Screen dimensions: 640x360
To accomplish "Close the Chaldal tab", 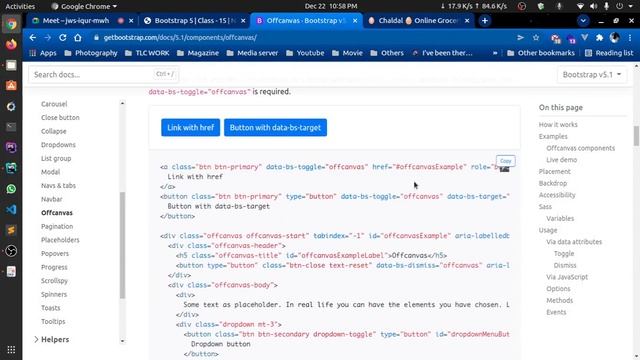I will point(467,20).
